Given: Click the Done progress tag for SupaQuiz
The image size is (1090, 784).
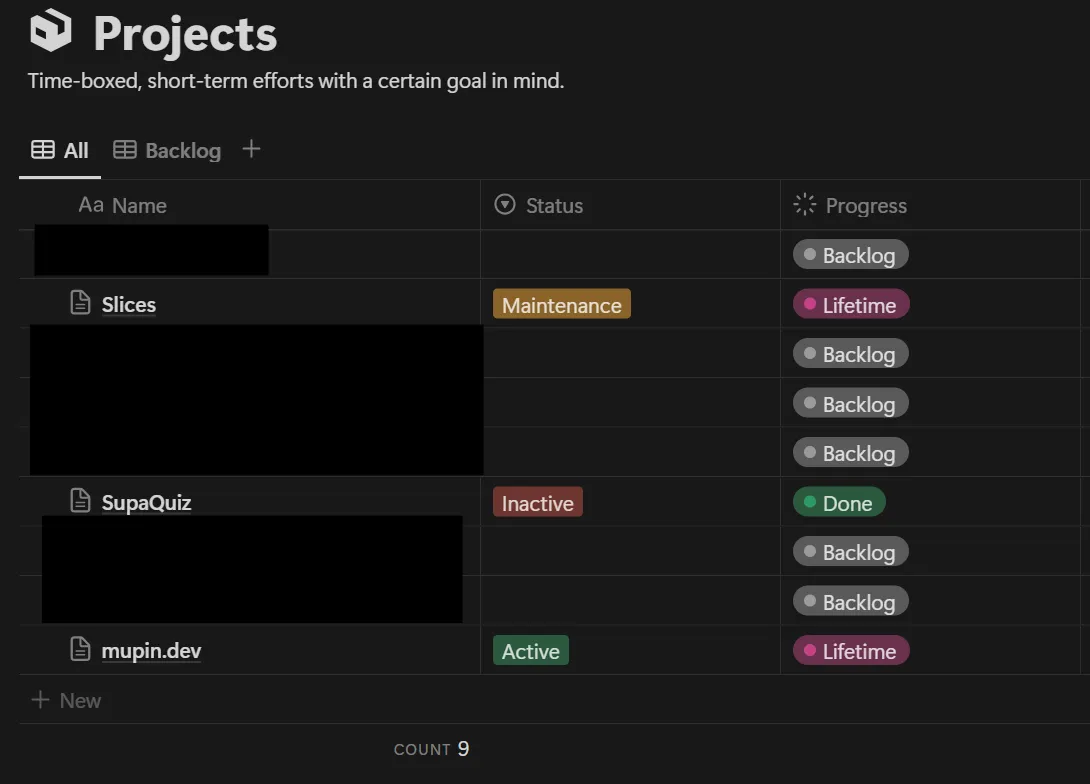Looking at the screenshot, I should coord(838,503).
